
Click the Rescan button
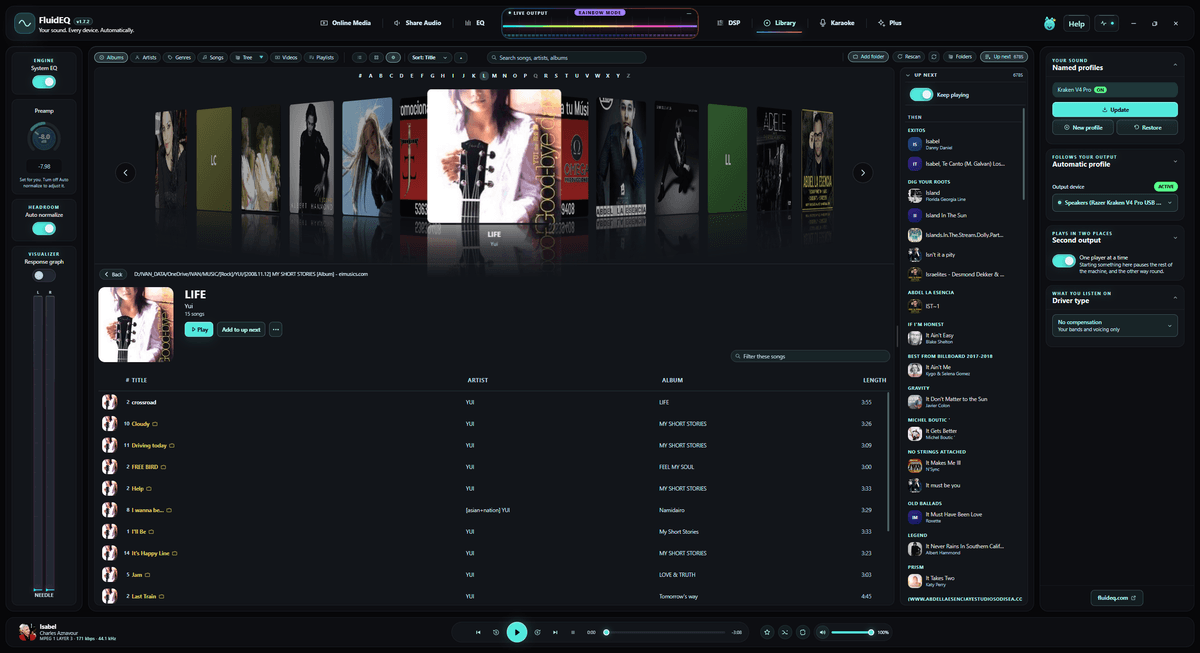pyautogui.click(x=908, y=57)
